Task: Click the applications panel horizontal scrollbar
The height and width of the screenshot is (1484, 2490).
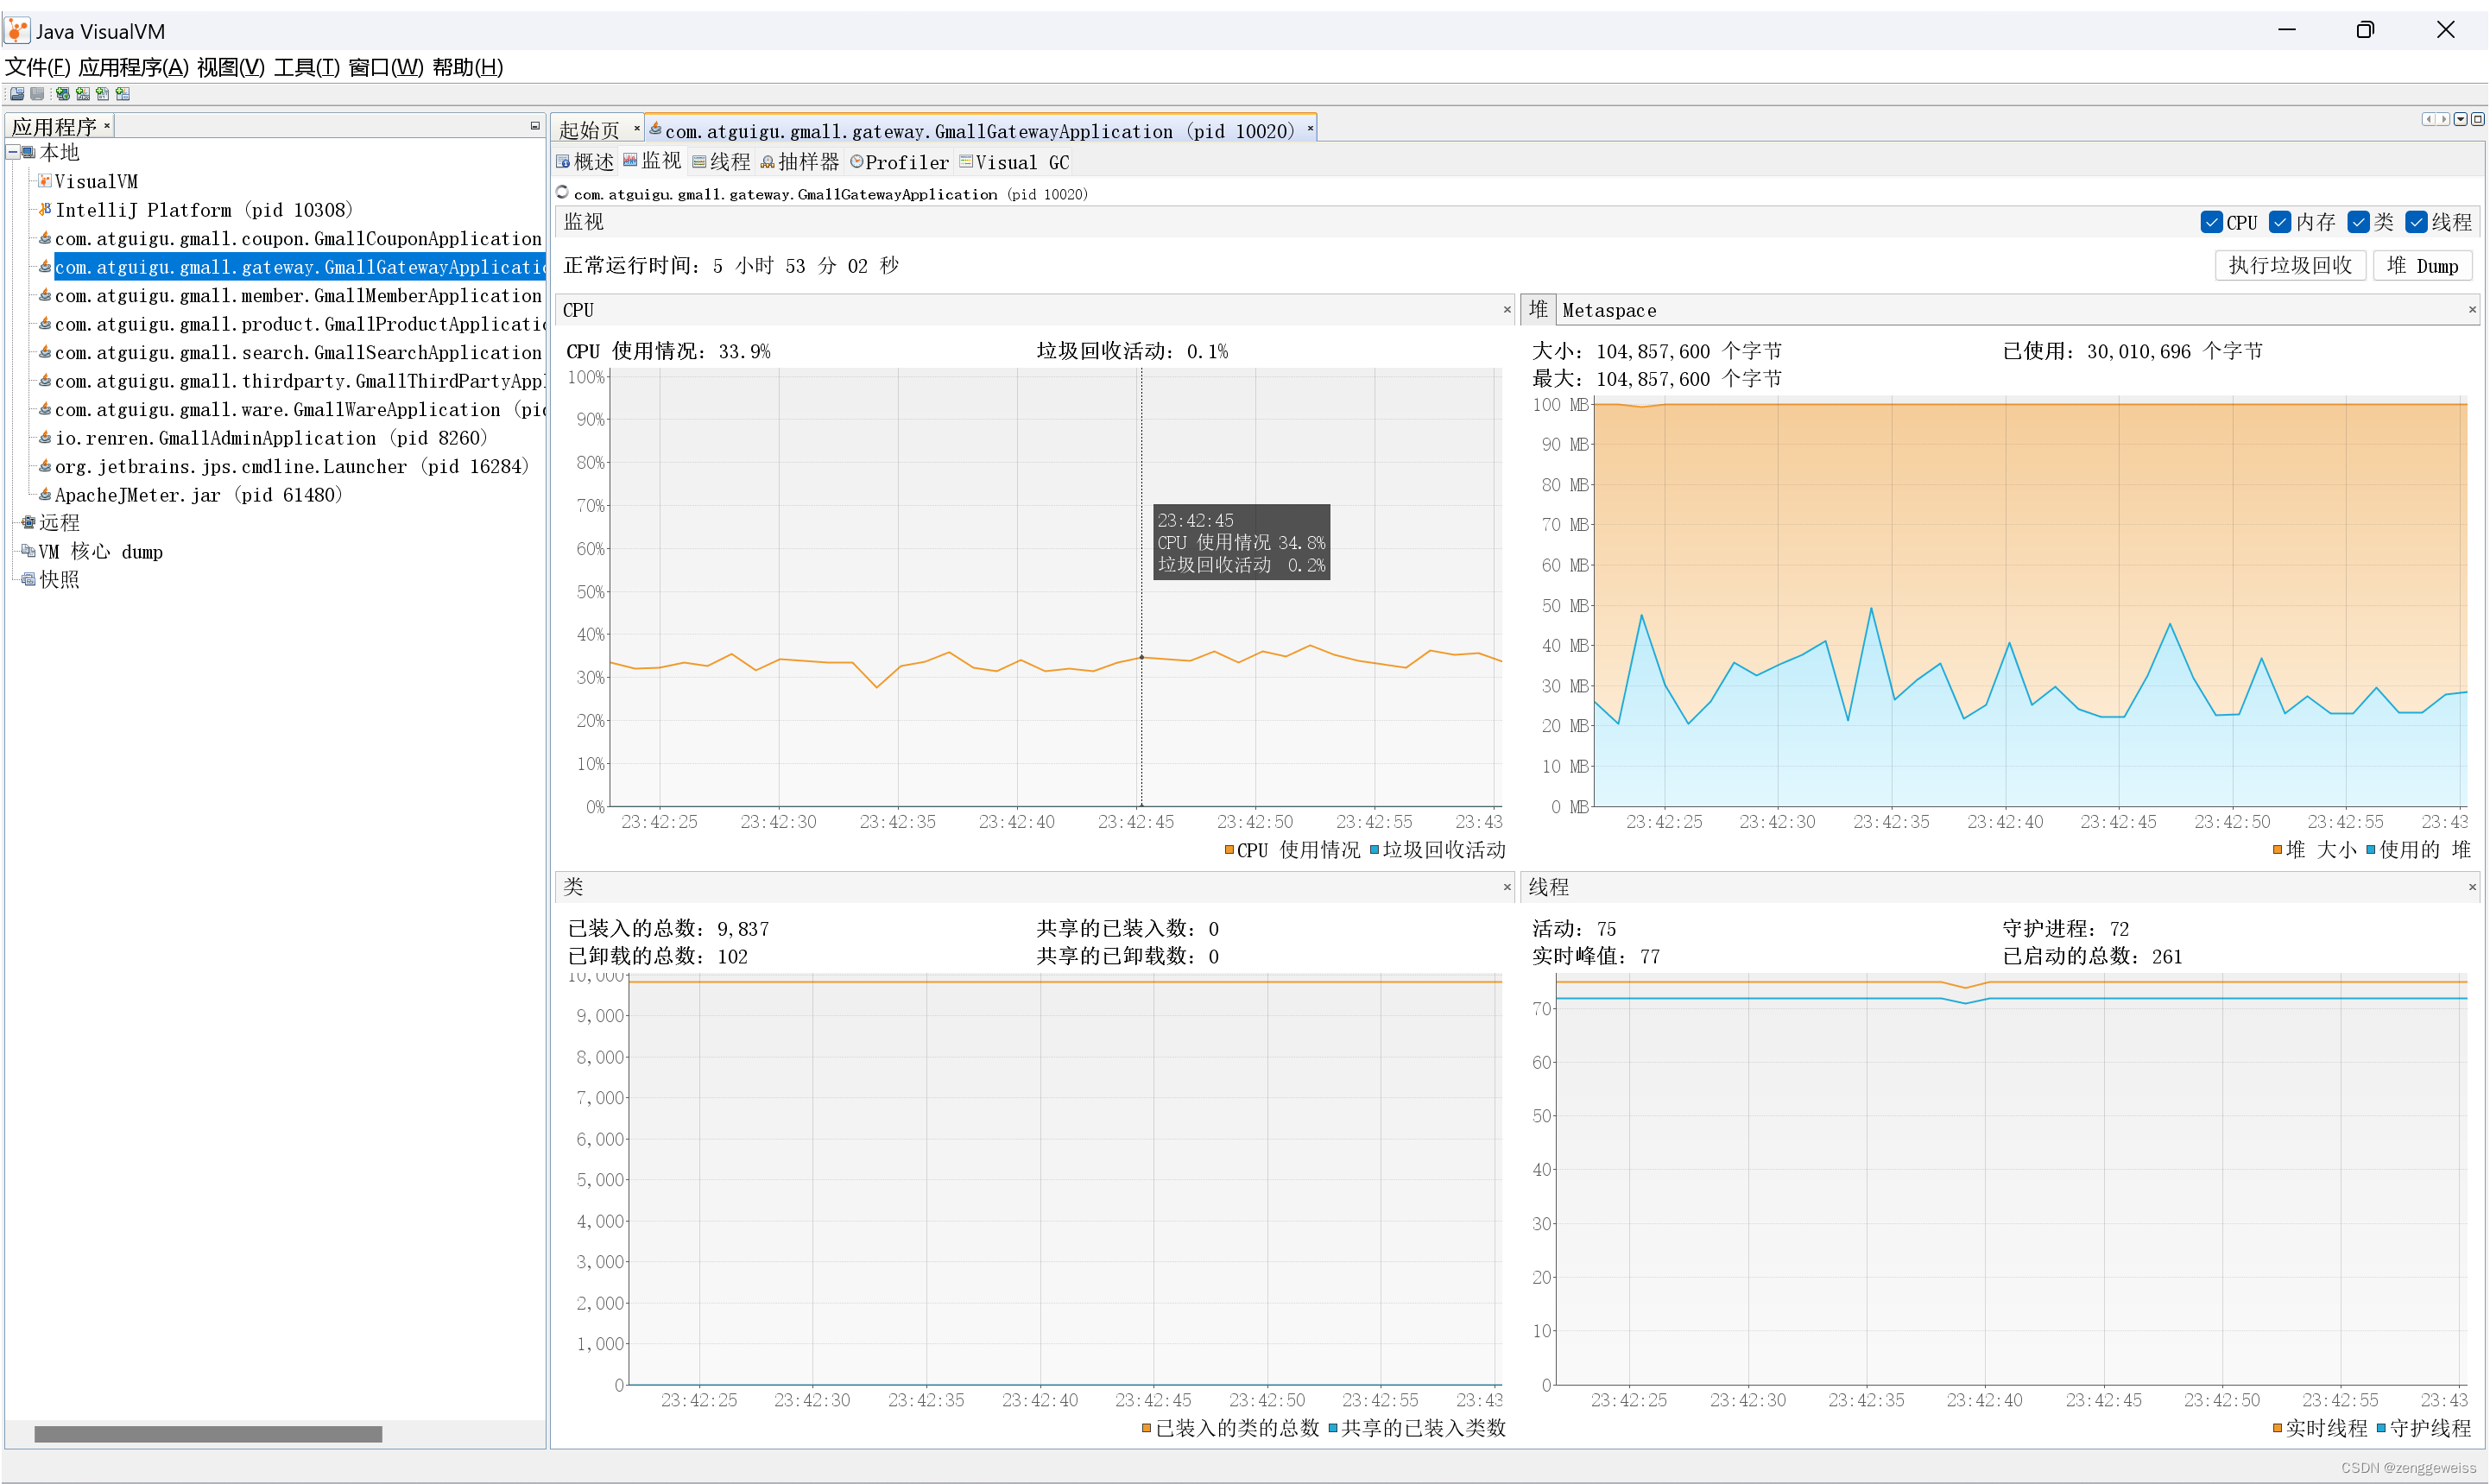Action: [208, 1434]
